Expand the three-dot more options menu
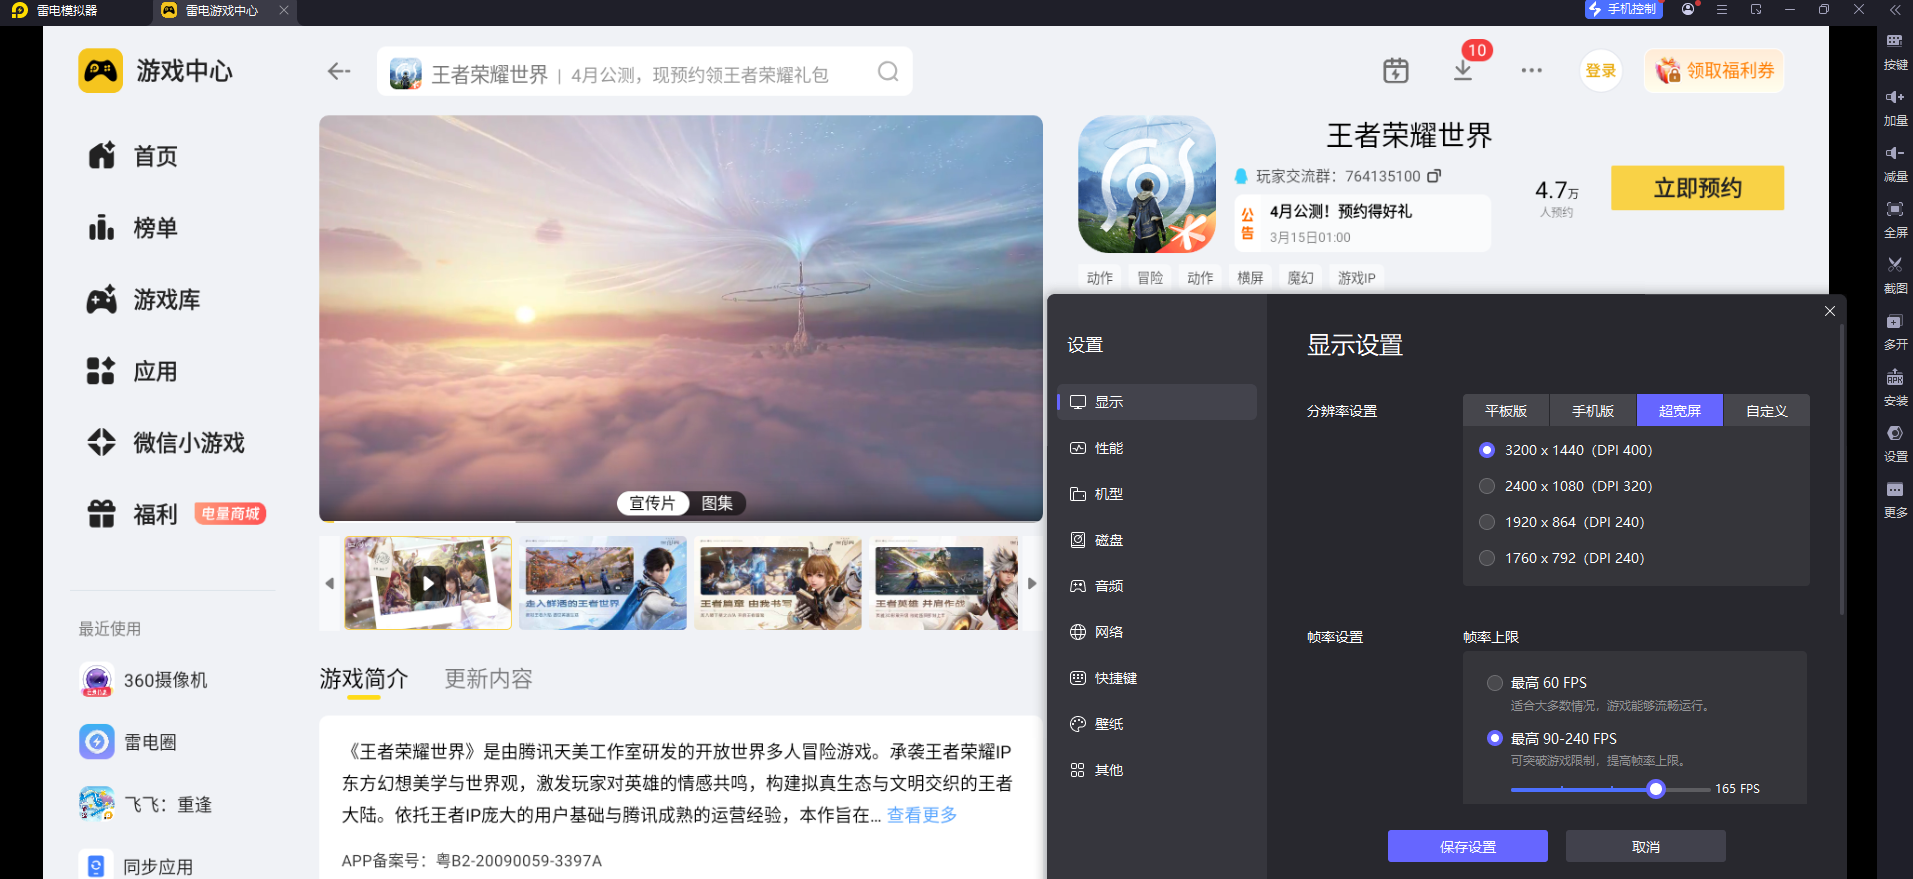1913x879 pixels. pyautogui.click(x=1531, y=71)
